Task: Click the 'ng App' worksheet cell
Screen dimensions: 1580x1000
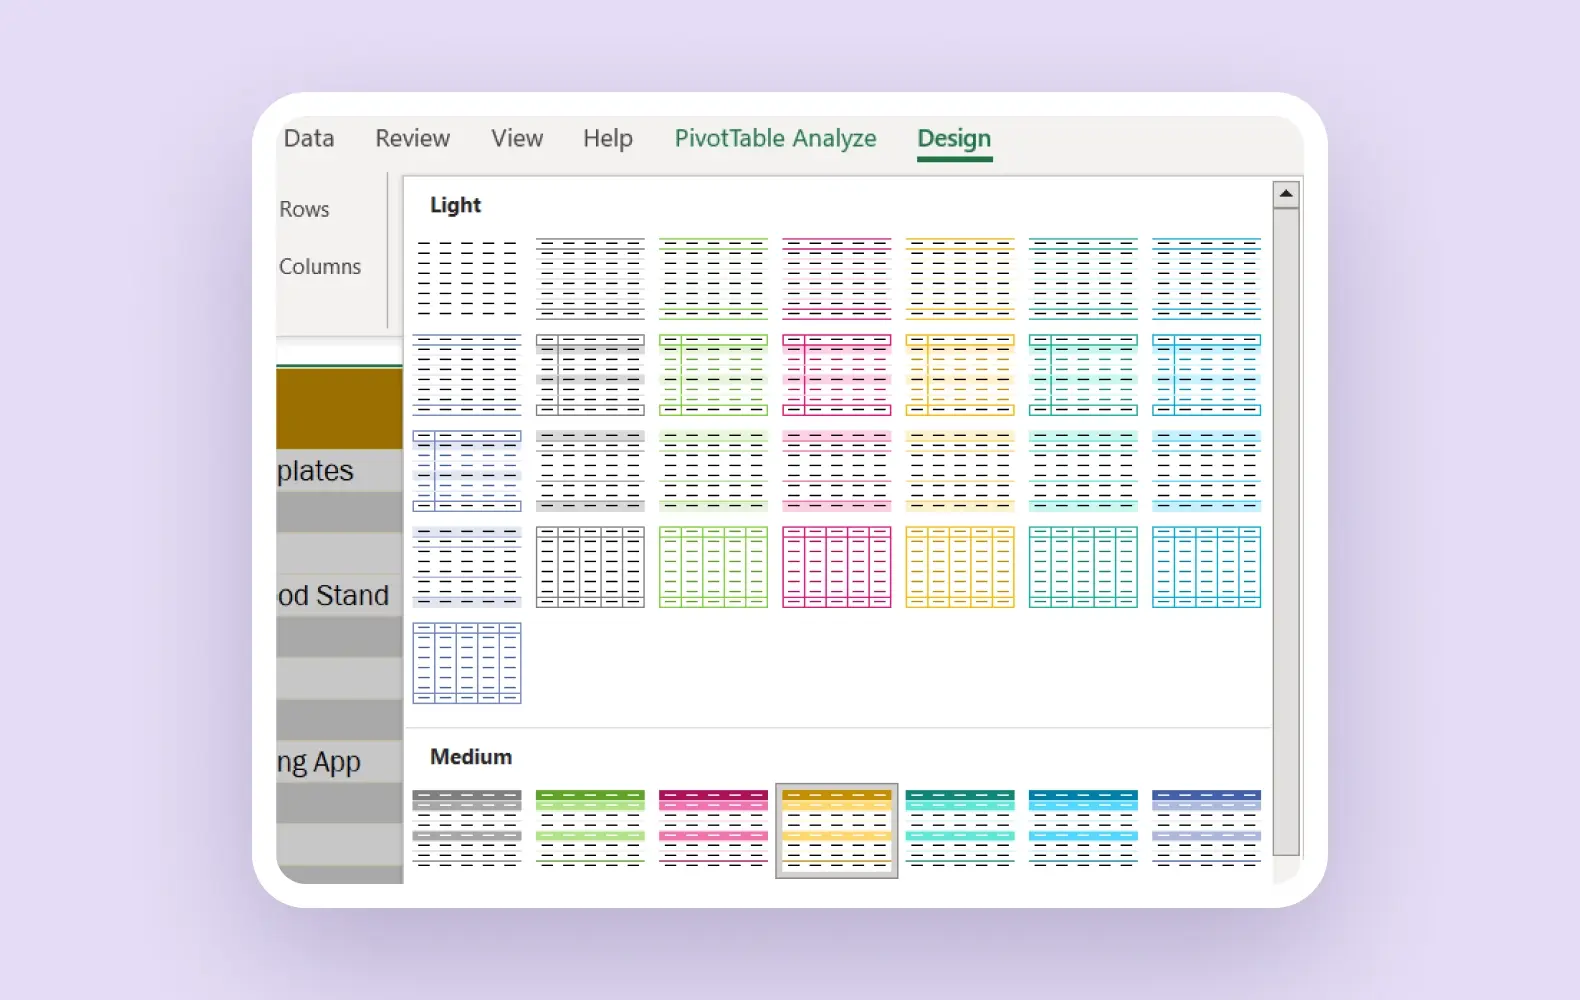Action: [339, 762]
